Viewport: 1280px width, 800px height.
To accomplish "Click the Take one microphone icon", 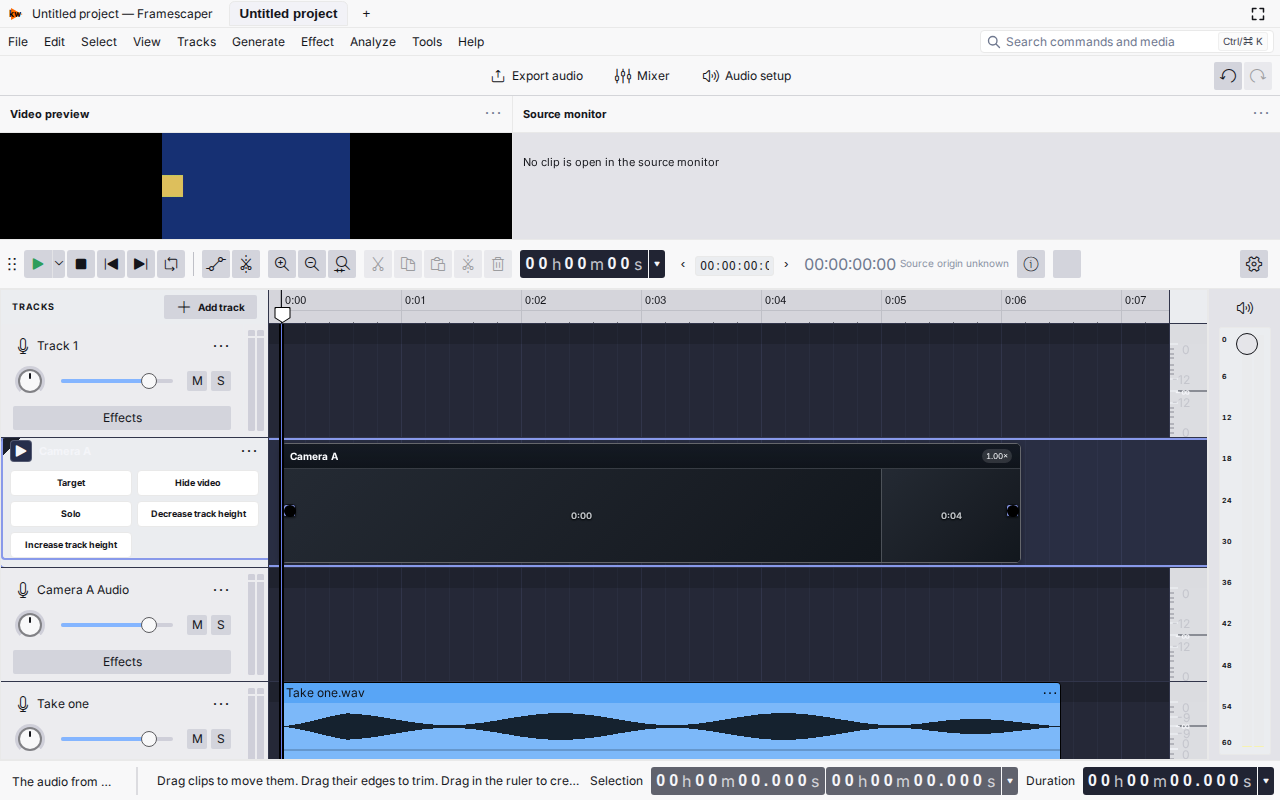I will pos(23,704).
